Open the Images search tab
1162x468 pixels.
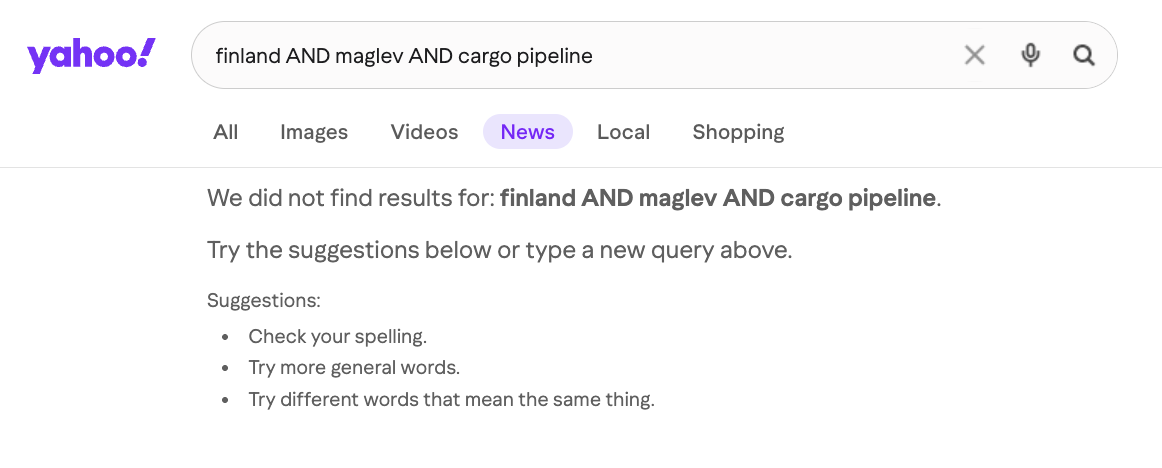[x=314, y=132]
